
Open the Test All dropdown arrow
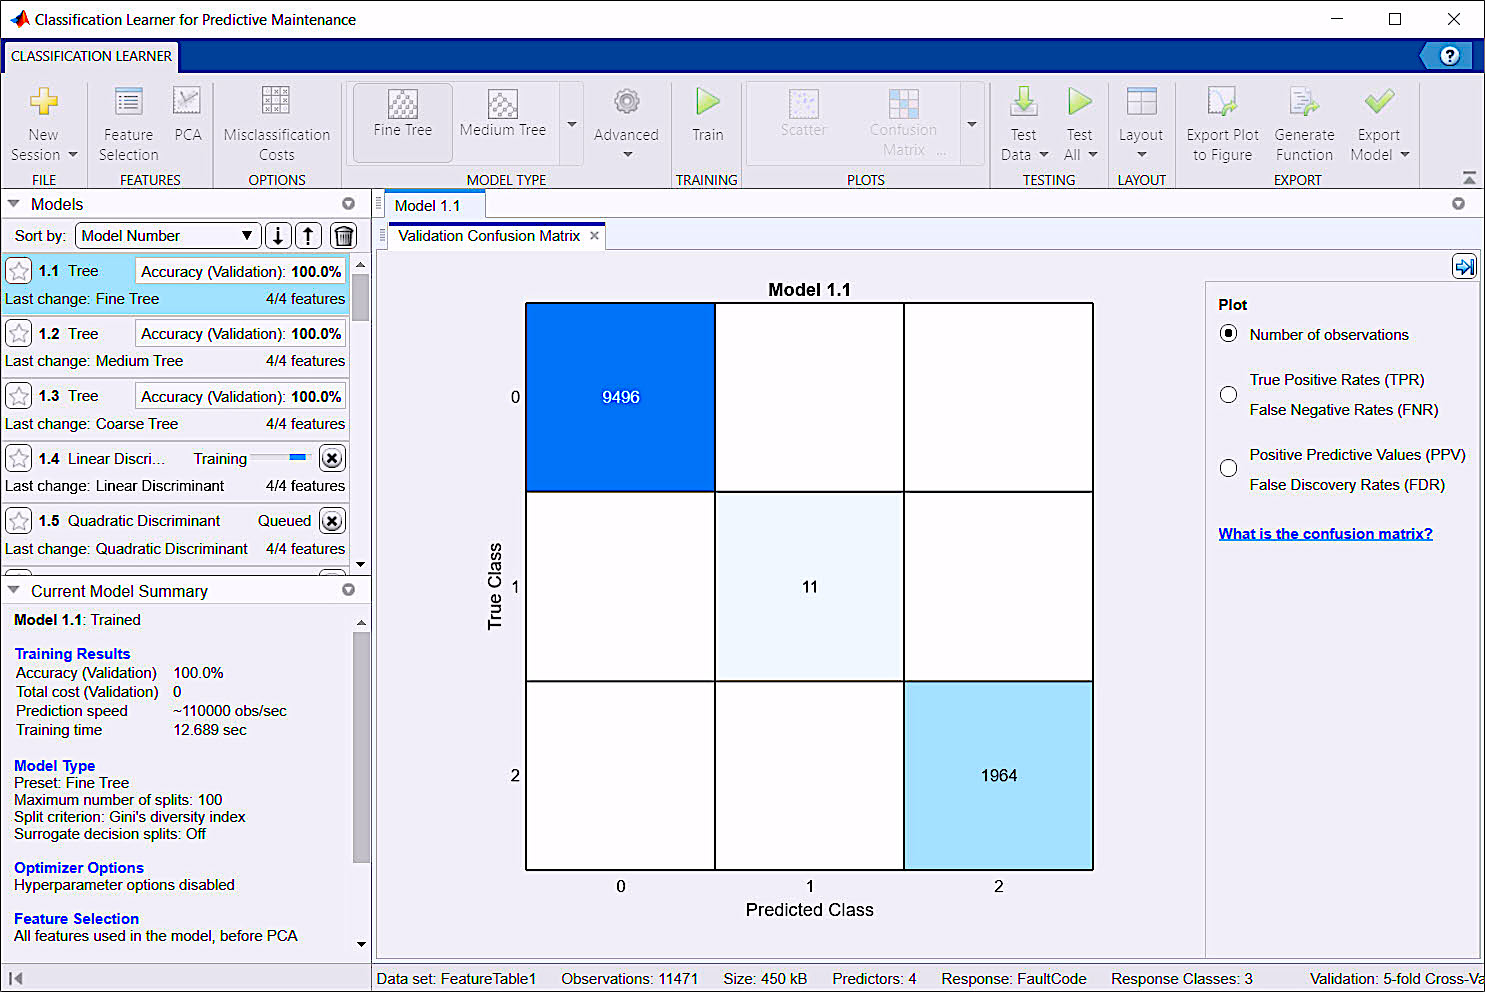(x=1093, y=155)
